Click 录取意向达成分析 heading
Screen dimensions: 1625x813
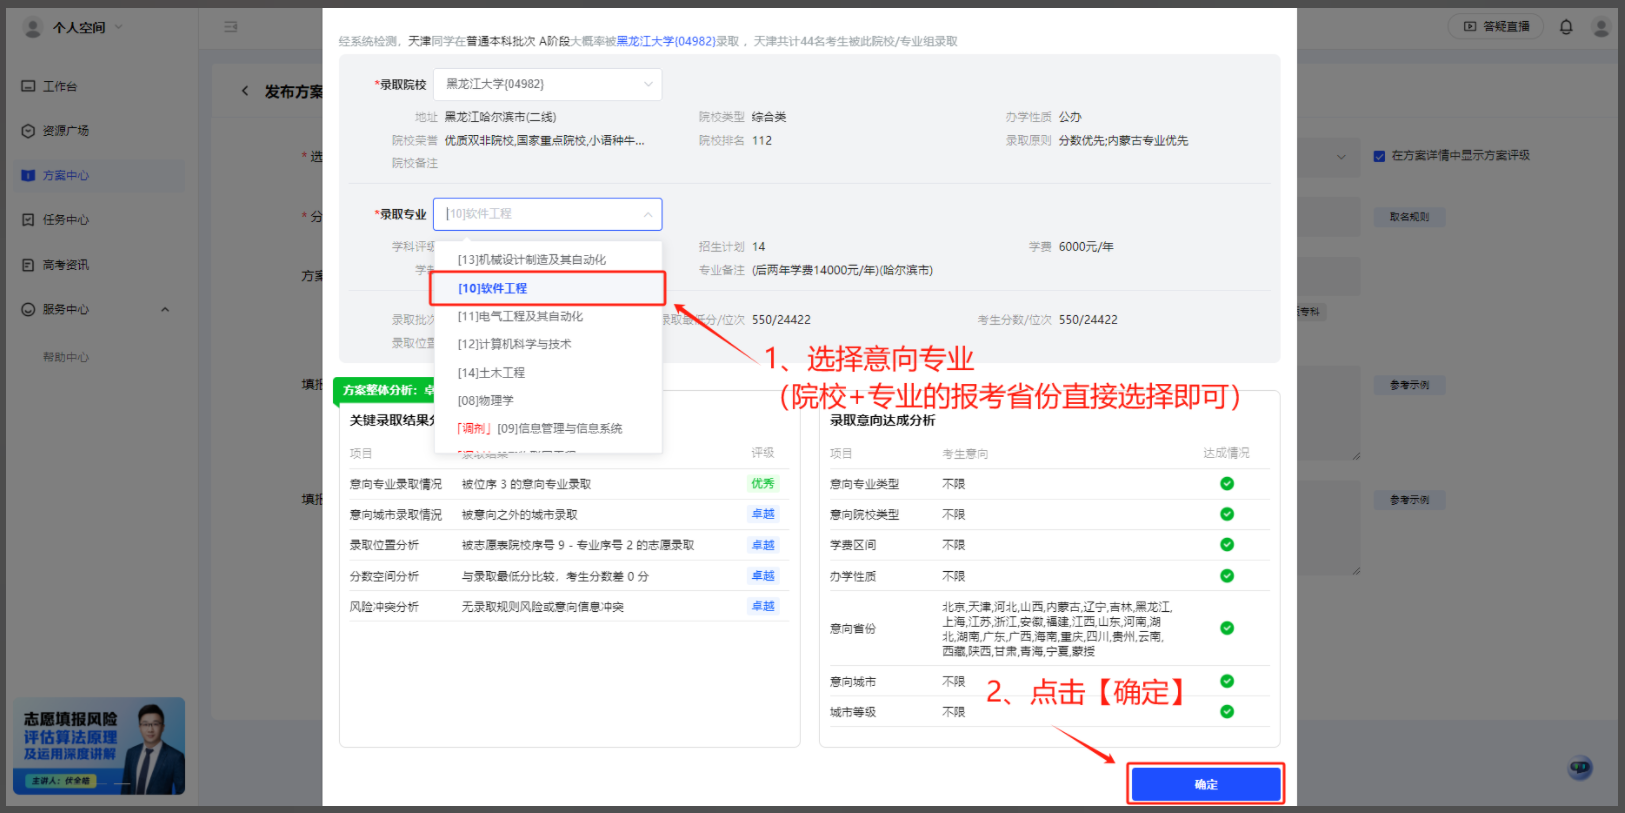point(882,420)
